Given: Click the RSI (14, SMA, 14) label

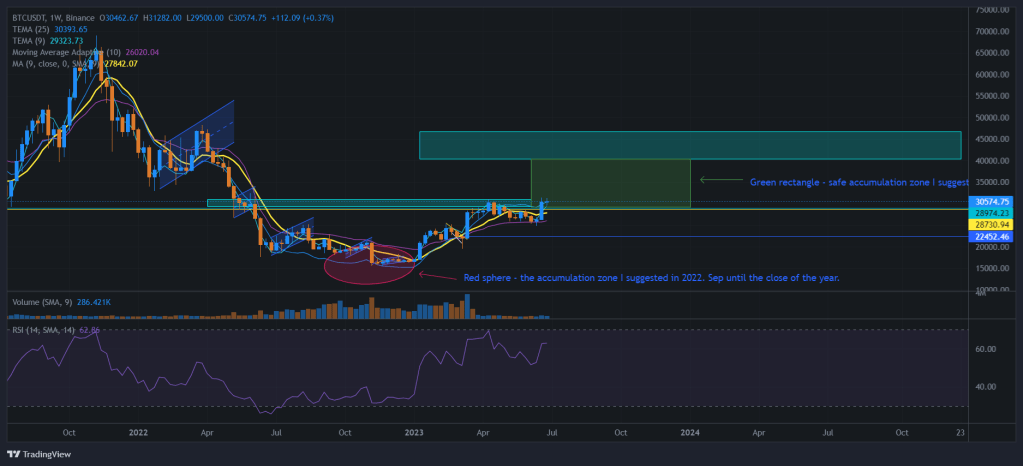Looking at the screenshot, I should click(47, 329).
